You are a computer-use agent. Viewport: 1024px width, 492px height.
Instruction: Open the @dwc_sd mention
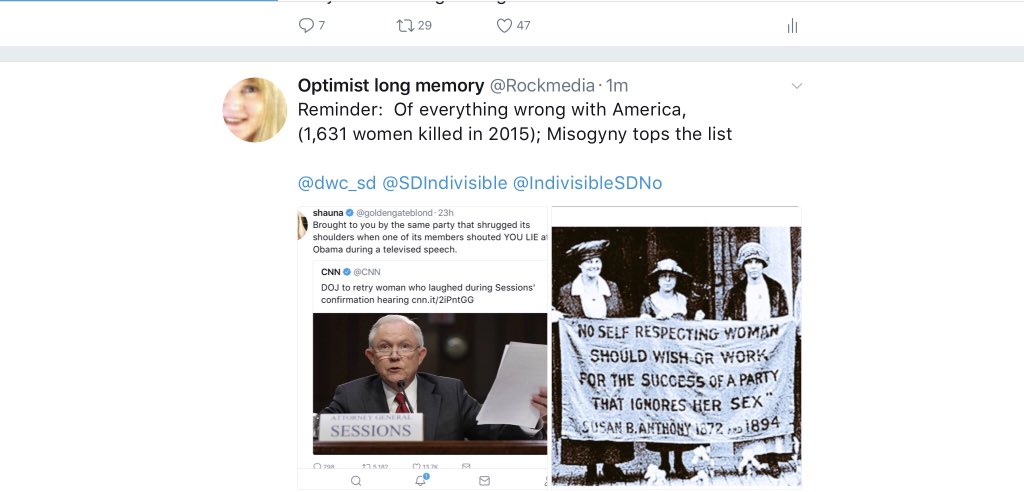pos(336,183)
